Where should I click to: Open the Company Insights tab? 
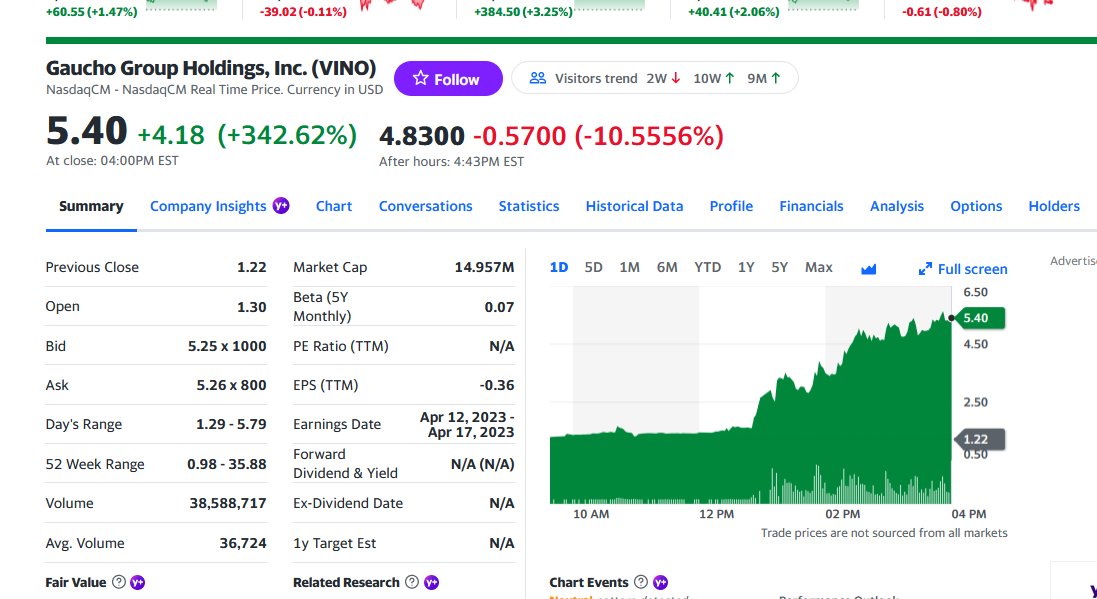point(208,206)
